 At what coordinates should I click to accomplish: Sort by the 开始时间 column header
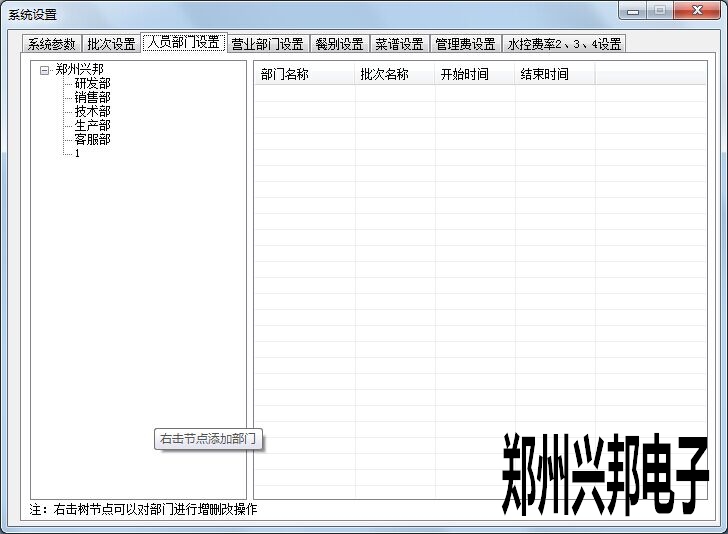475,74
